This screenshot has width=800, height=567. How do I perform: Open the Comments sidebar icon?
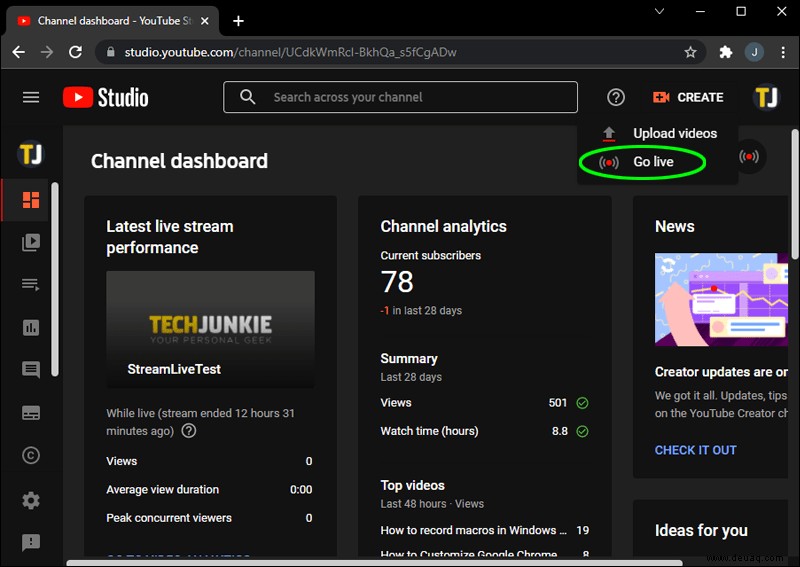[31, 369]
